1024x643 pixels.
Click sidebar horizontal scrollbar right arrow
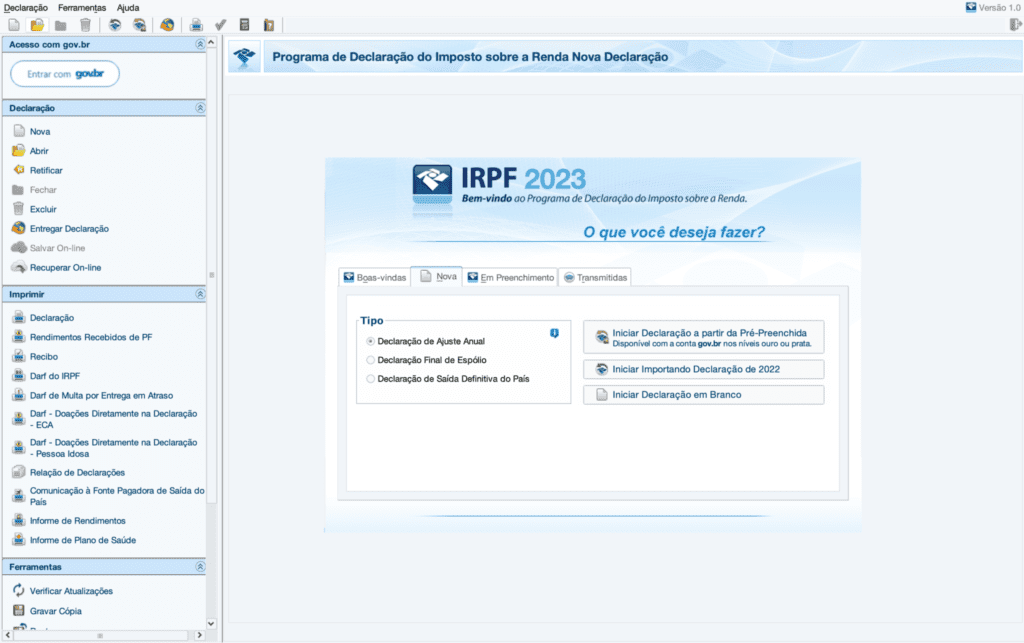coord(200,635)
